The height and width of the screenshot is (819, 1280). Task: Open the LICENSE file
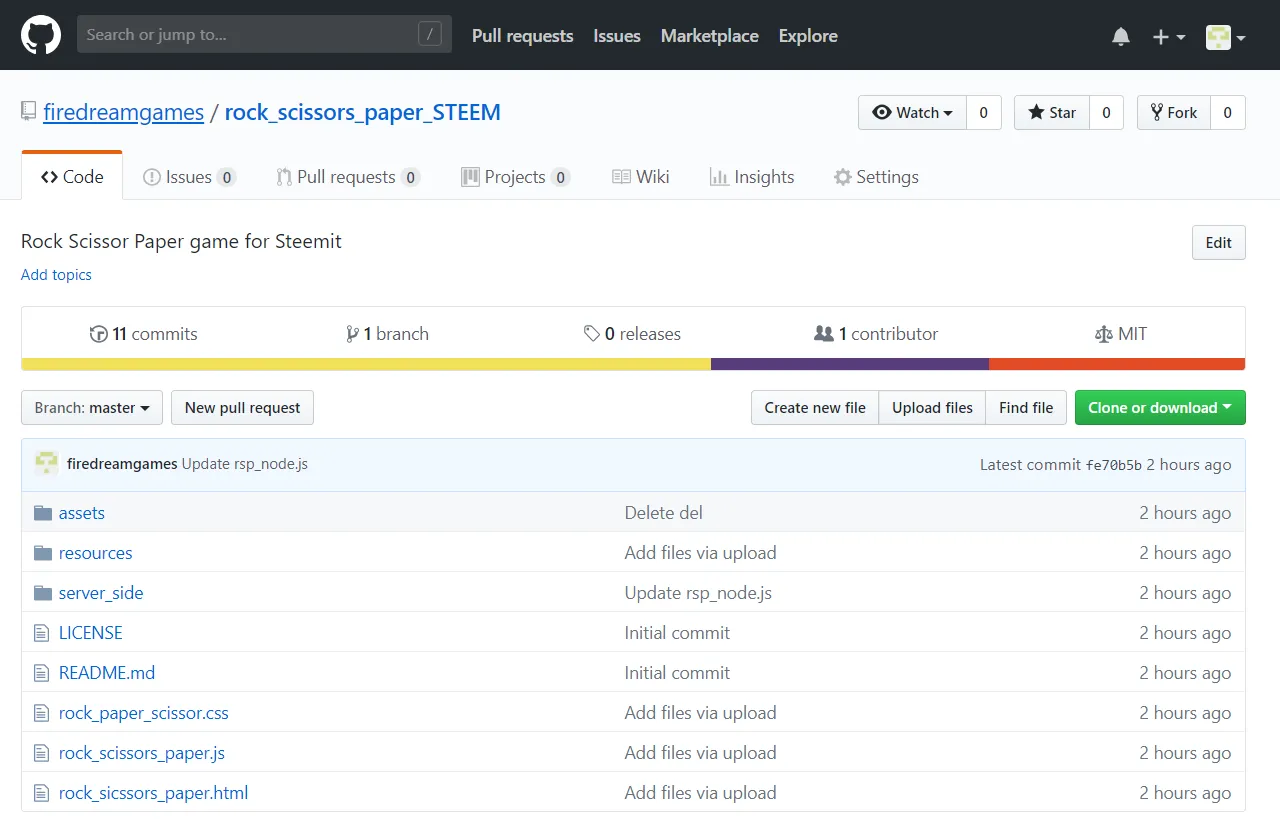(91, 633)
